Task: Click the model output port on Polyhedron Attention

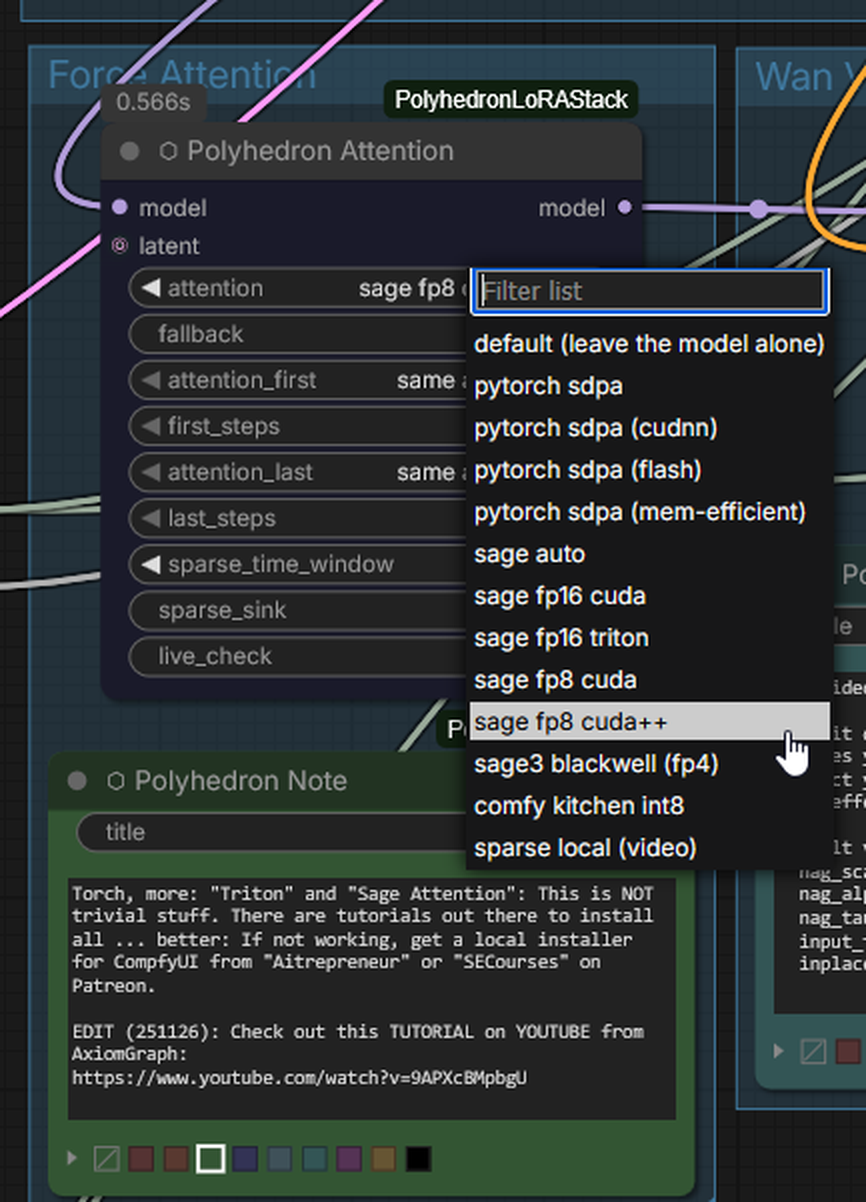Action: pos(625,208)
